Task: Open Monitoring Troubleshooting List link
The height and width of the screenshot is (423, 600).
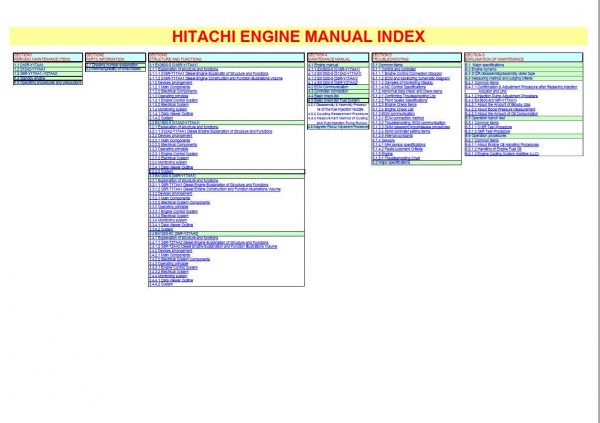Action: pyautogui.click(x=404, y=96)
